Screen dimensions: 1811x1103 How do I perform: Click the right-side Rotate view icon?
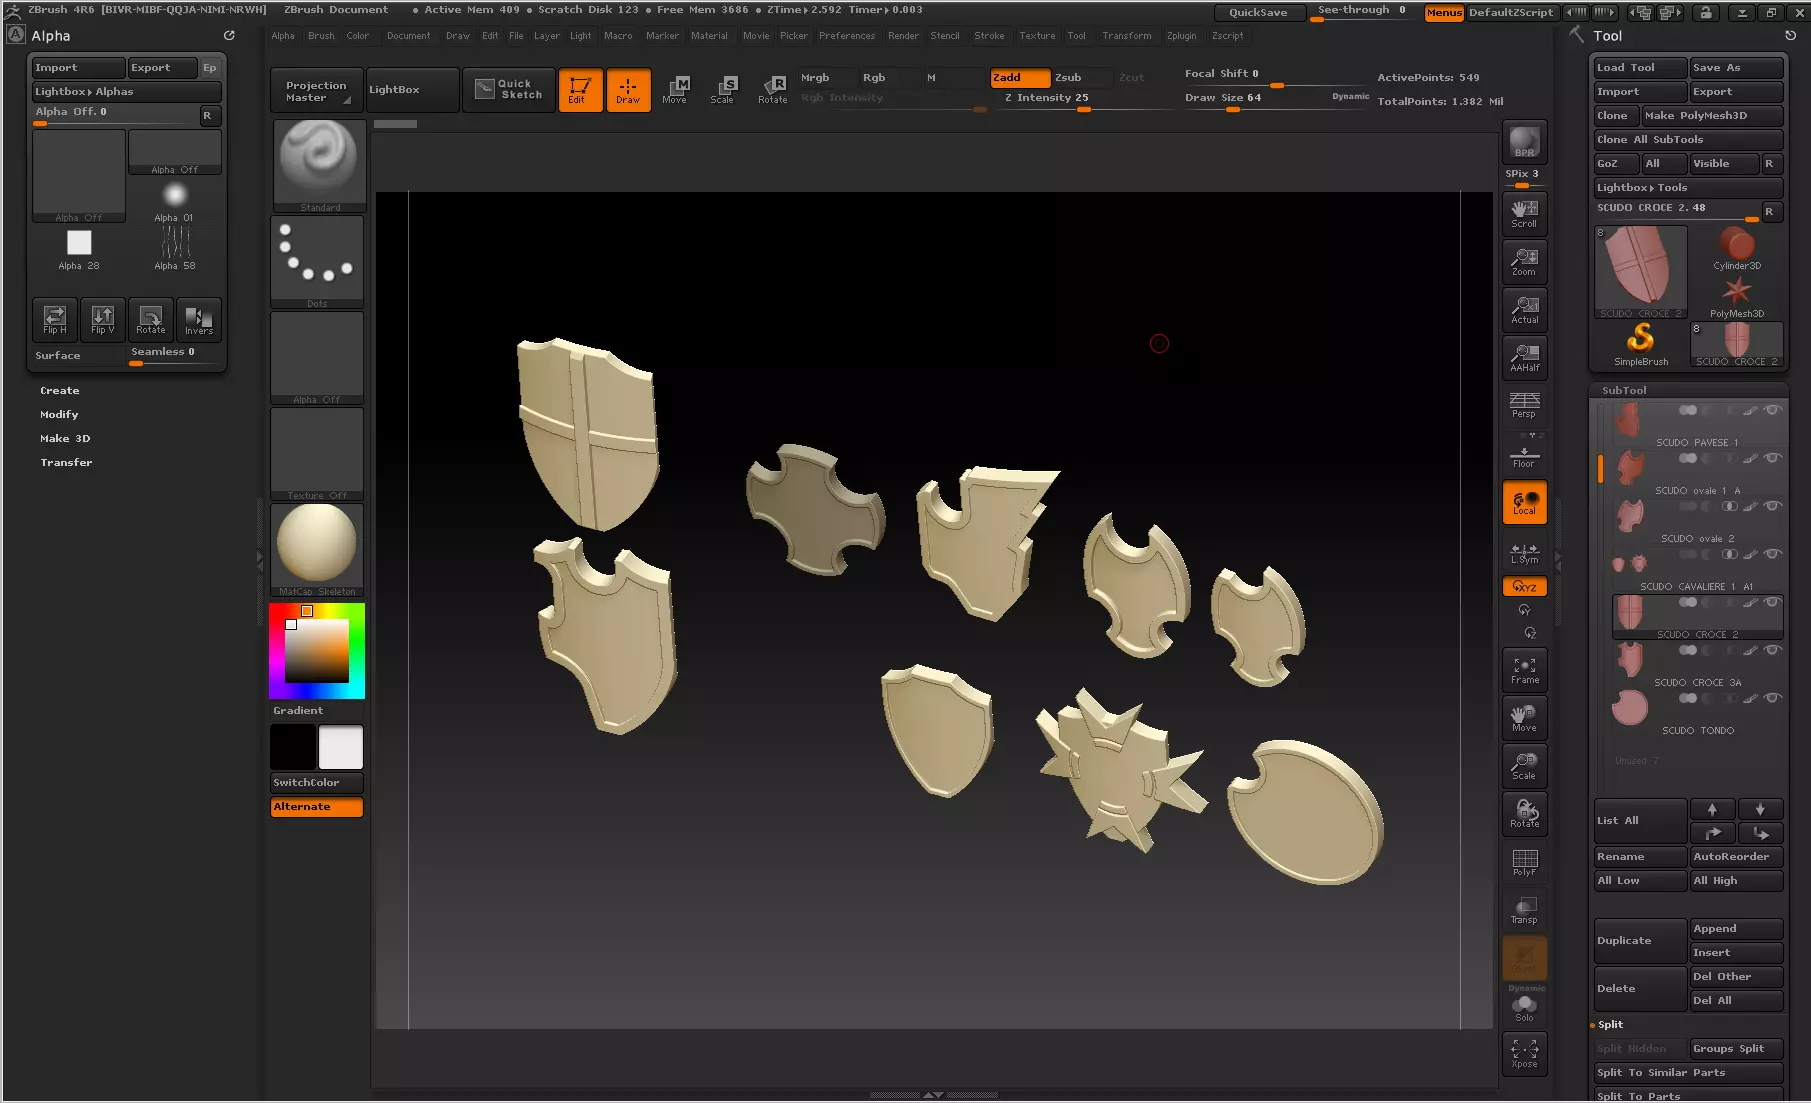(x=1524, y=814)
